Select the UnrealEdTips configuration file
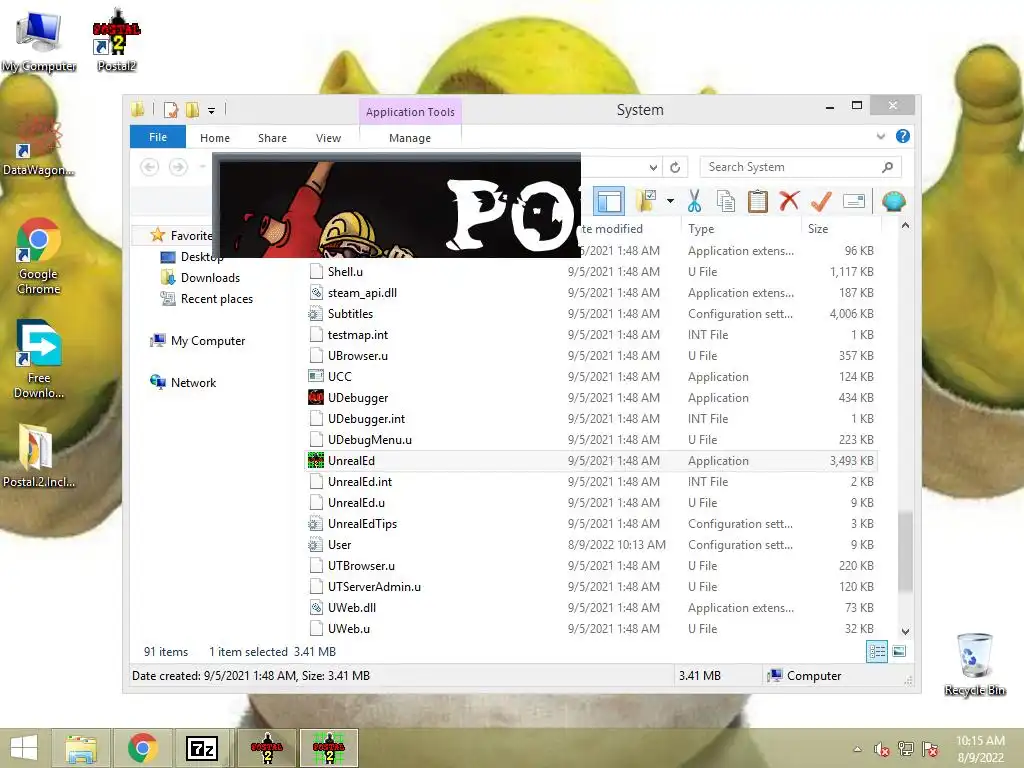The height and width of the screenshot is (768, 1024). click(591, 524)
